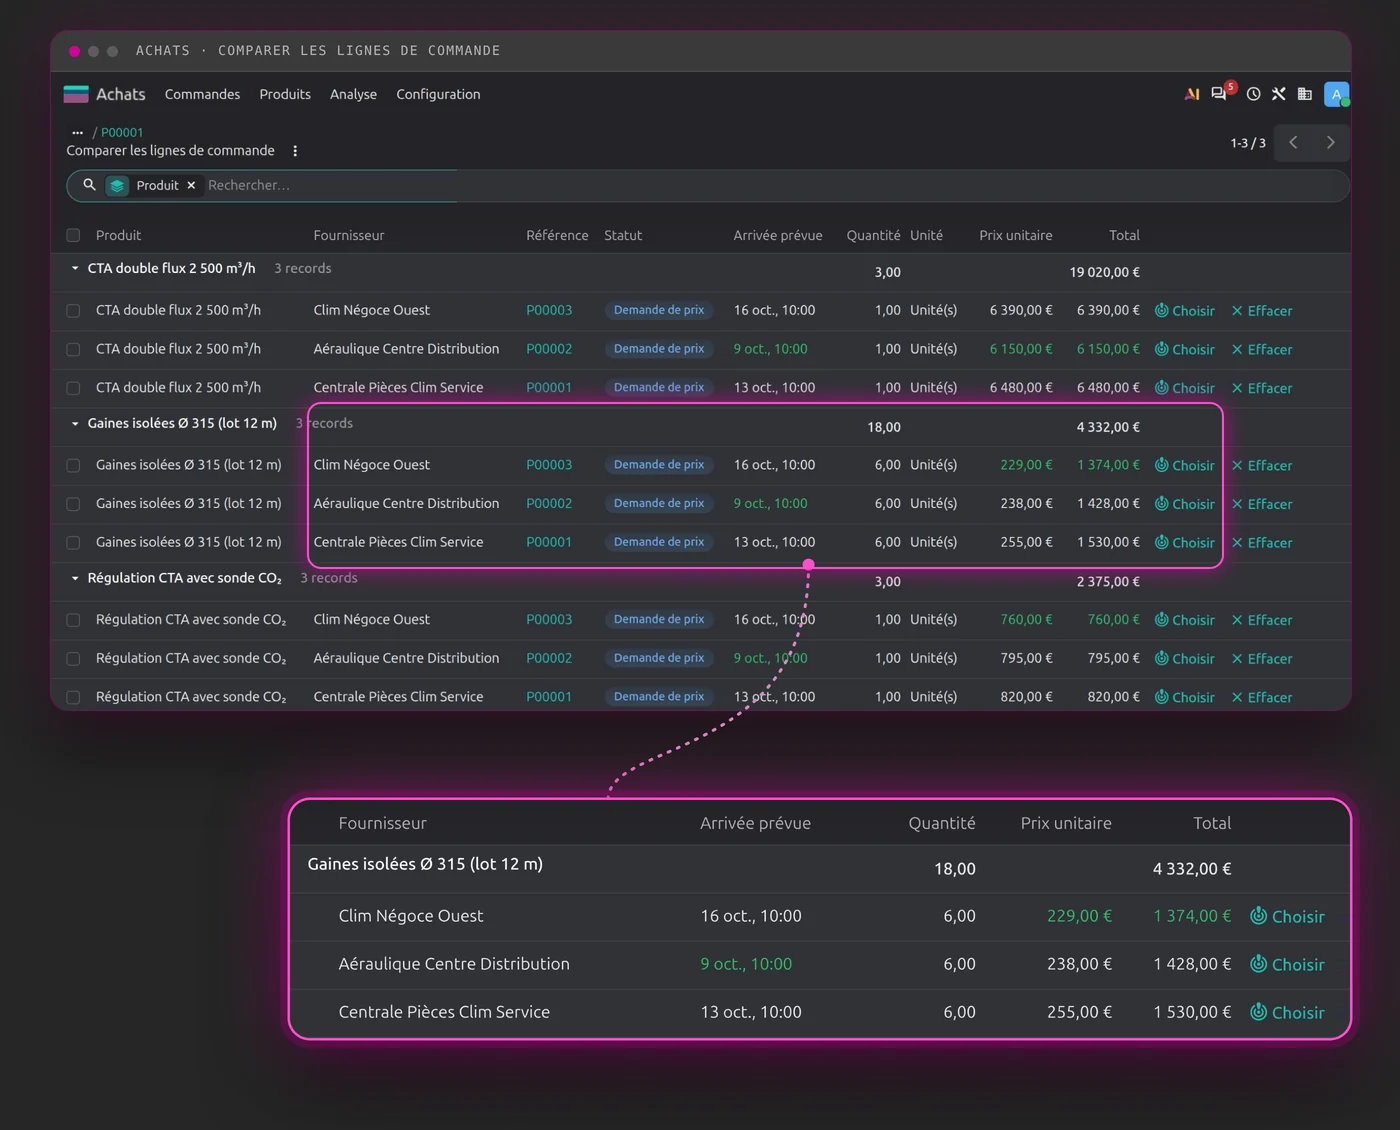Effacer the Gaines isolées Clim Négoce Ouest line
This screenshot has height=1130, width=1400.
tap(1262, 466)
